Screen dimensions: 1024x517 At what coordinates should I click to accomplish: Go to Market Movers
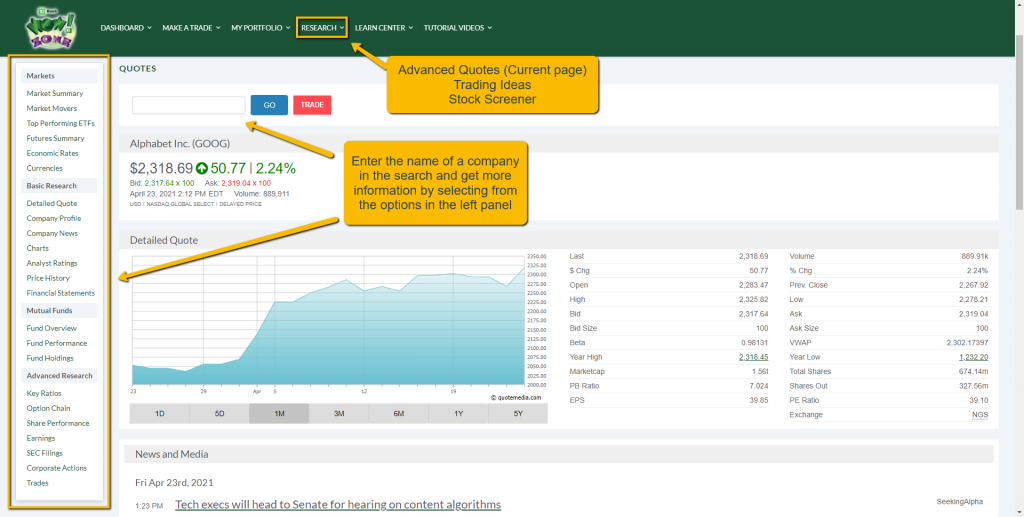[52, 108]
